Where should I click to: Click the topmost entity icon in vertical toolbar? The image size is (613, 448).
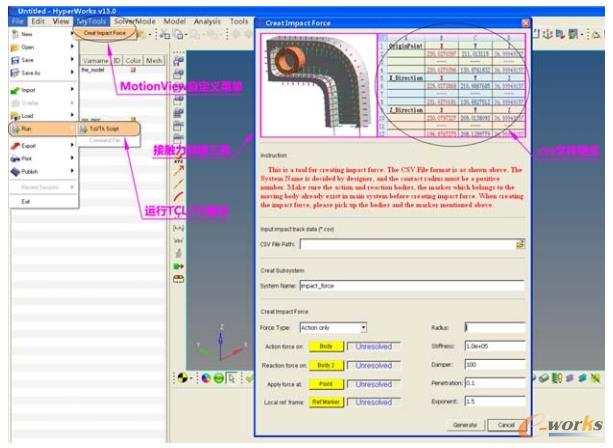(178, 61)
